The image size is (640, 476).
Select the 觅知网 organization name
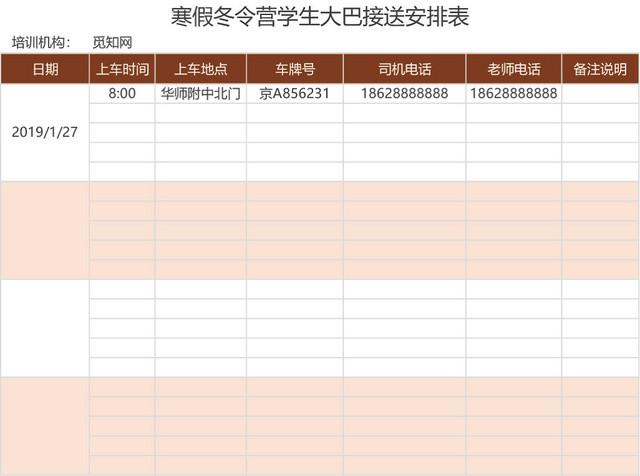112,42
